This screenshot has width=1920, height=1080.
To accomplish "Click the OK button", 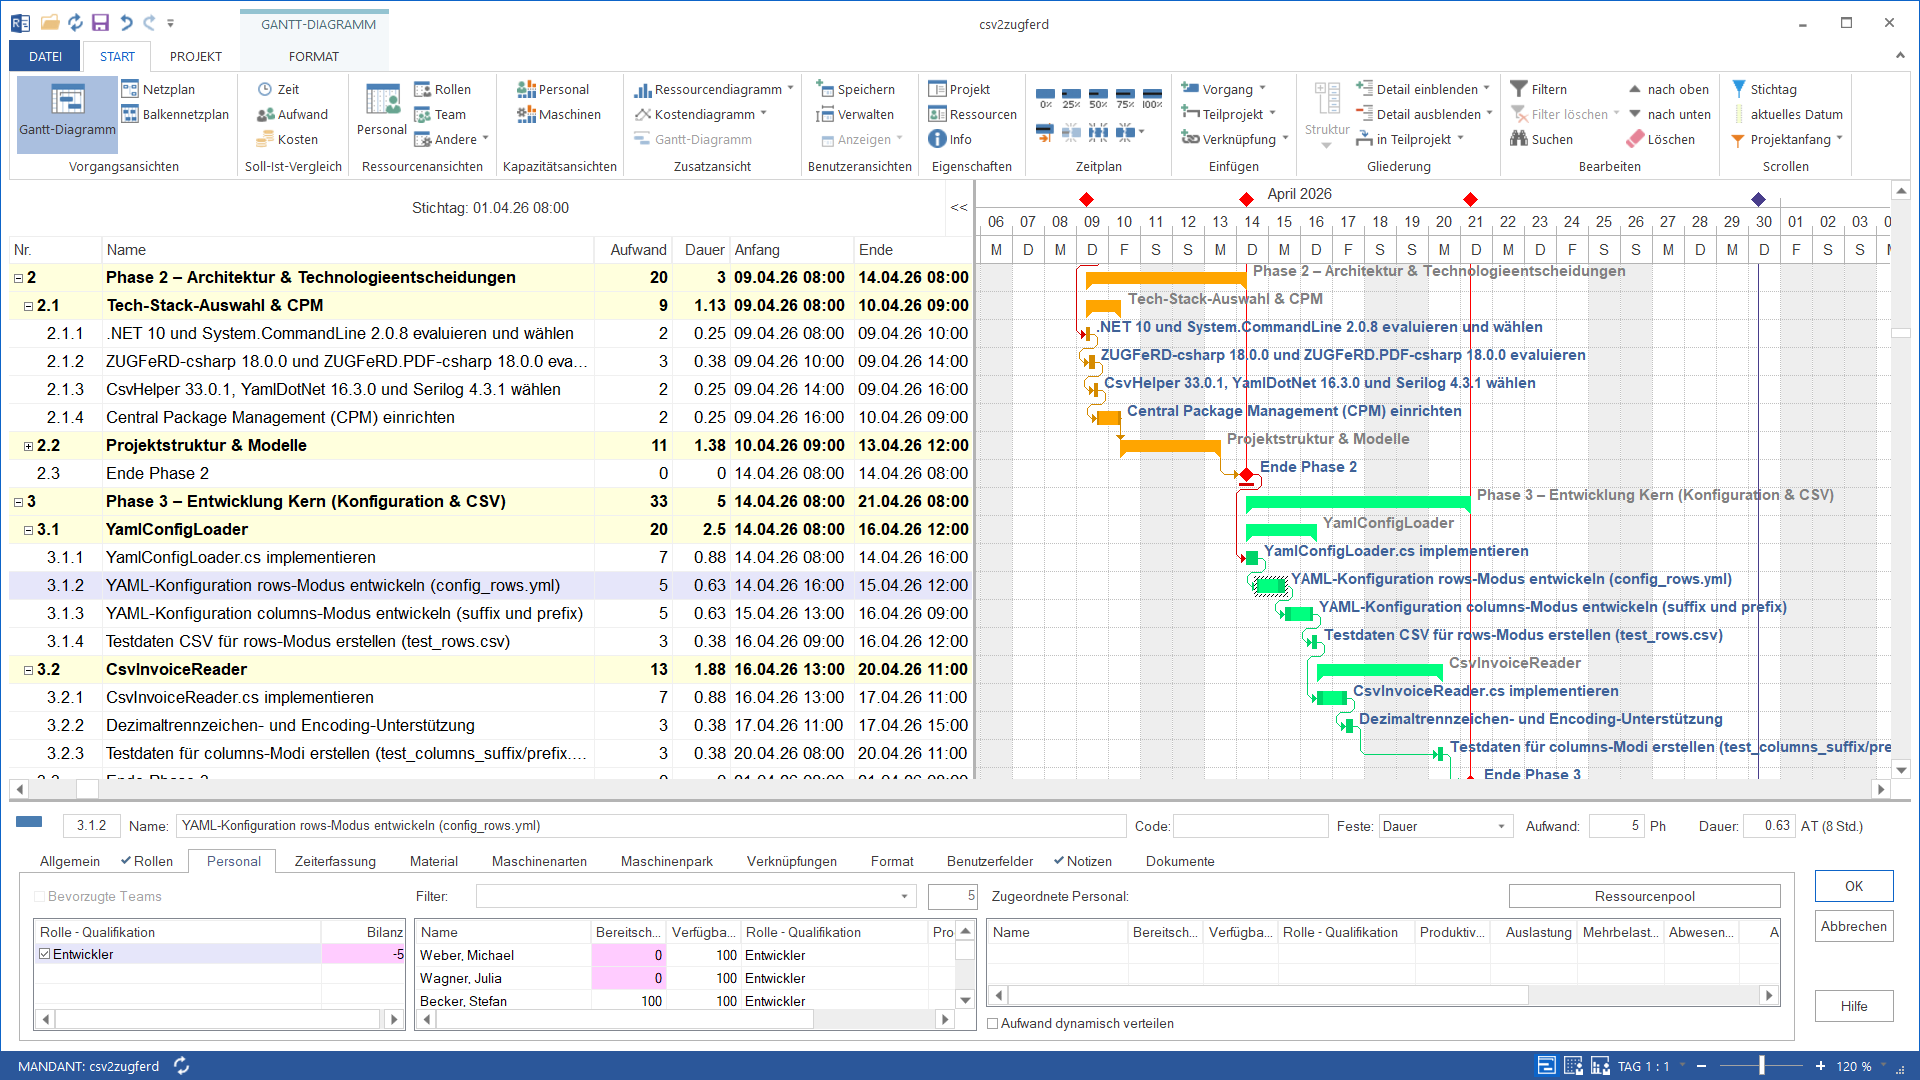I will (1854, 886).
